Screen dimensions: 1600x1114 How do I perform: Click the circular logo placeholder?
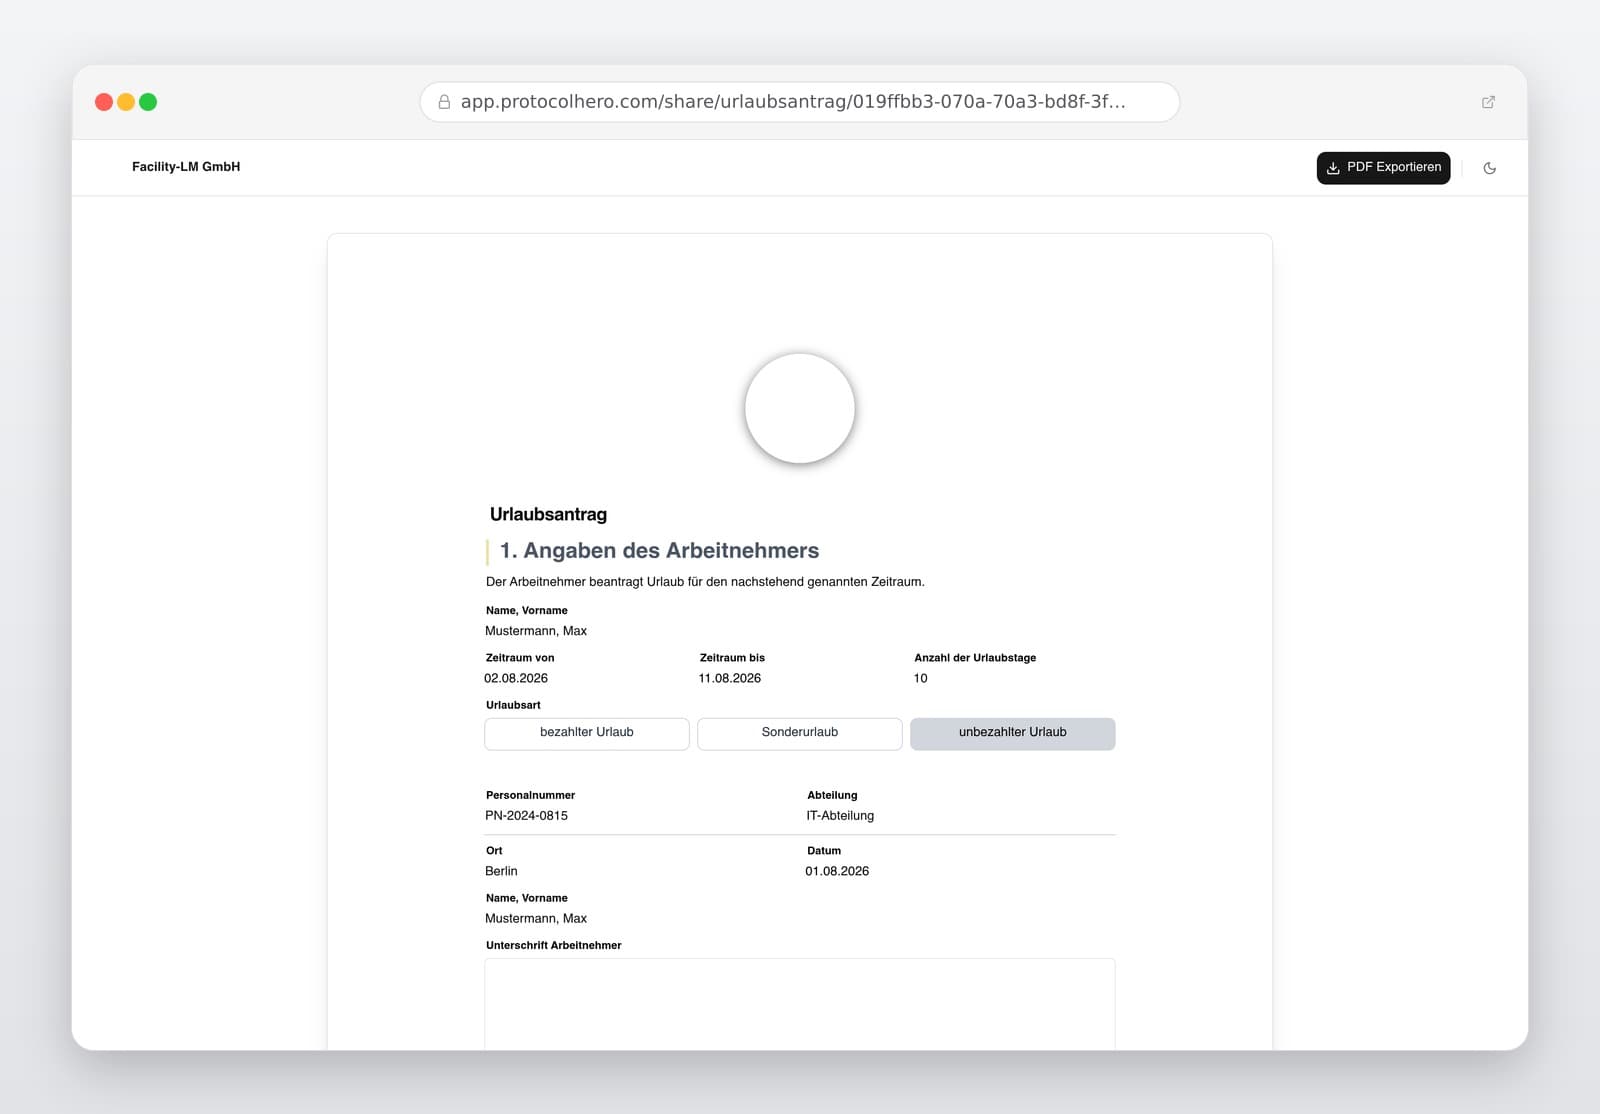tap(800, 408)
